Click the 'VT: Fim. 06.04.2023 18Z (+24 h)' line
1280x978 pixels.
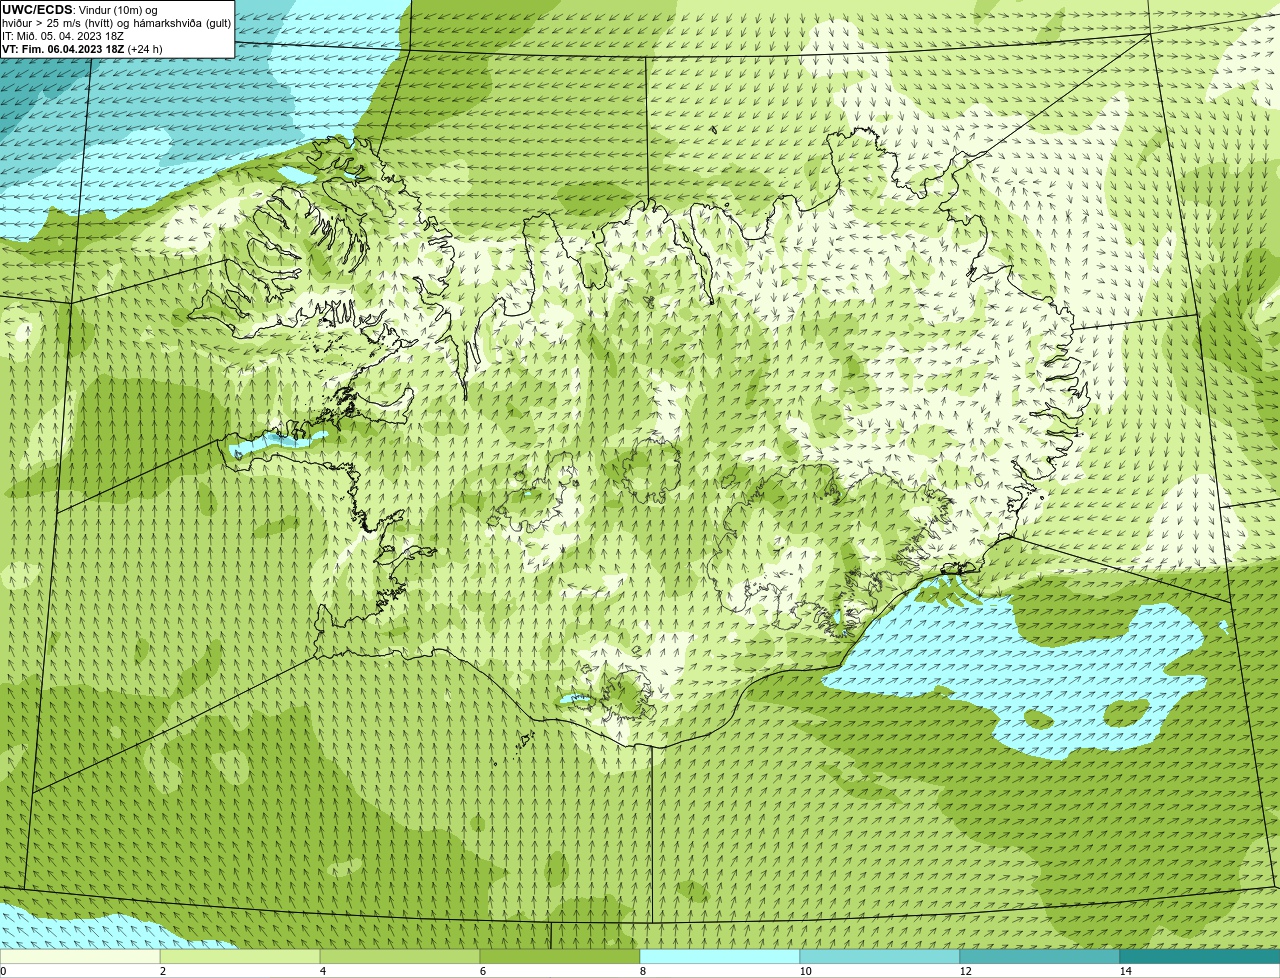(82, 49)
